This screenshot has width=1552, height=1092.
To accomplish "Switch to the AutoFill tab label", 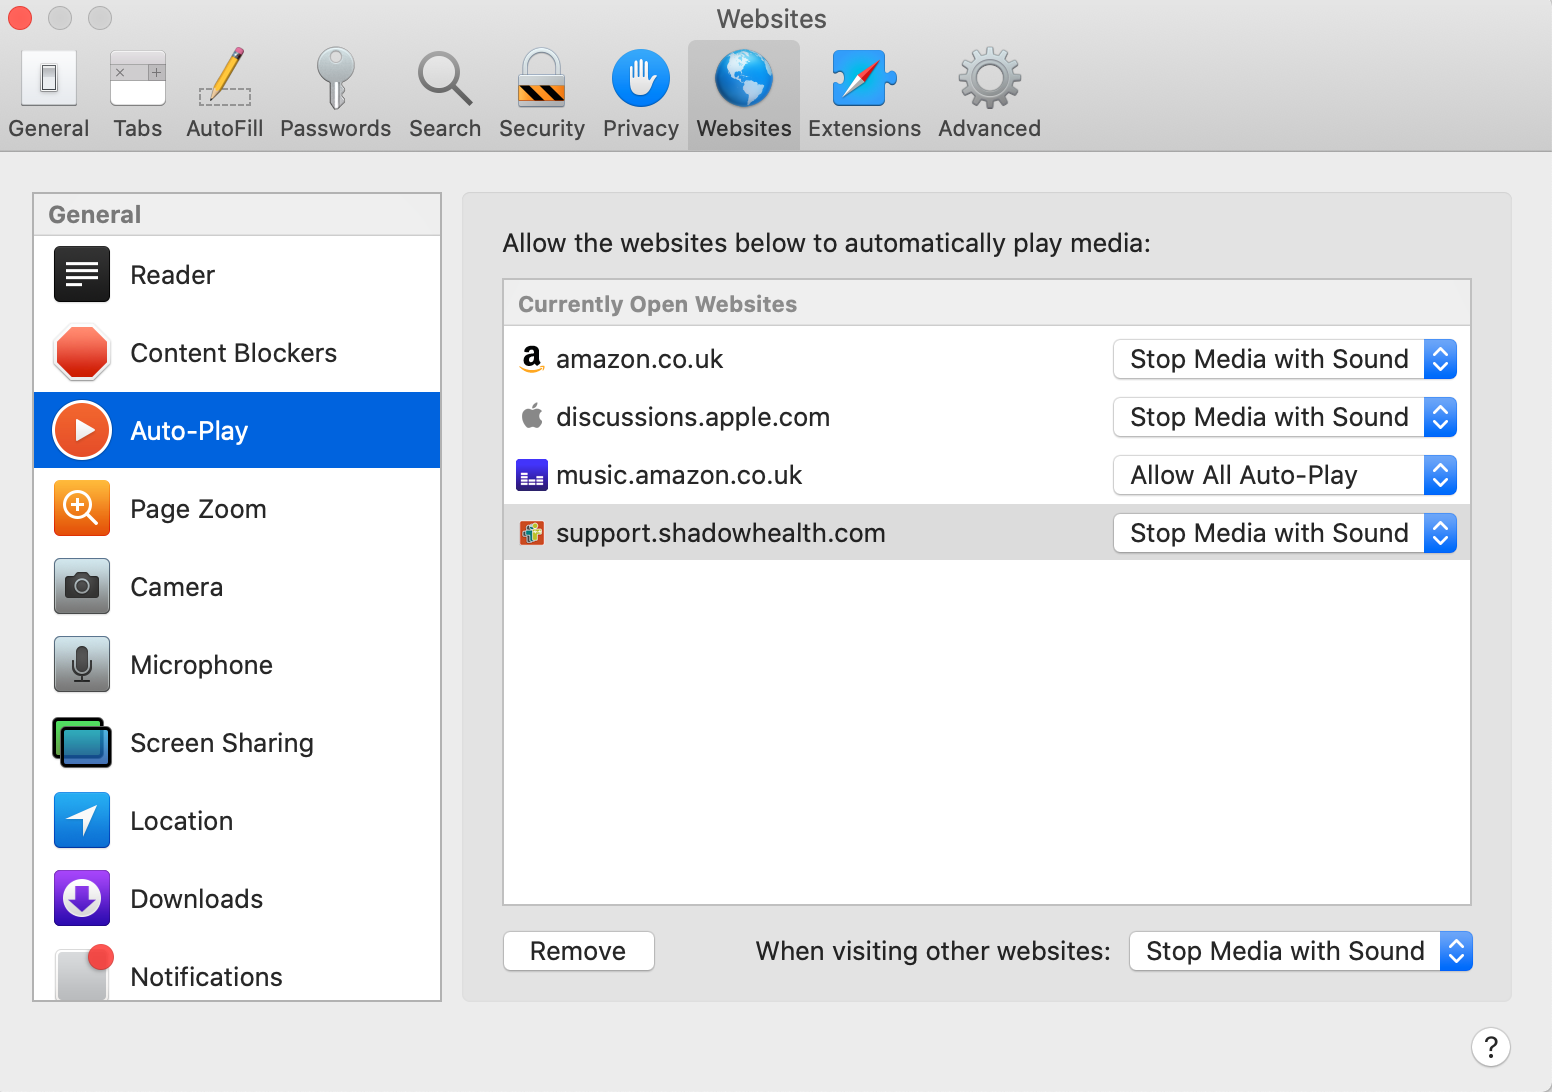I will [x=225, y=129].
